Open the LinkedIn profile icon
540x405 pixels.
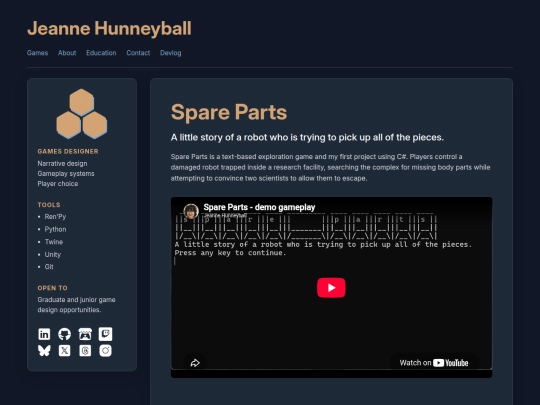coord(44,334)
